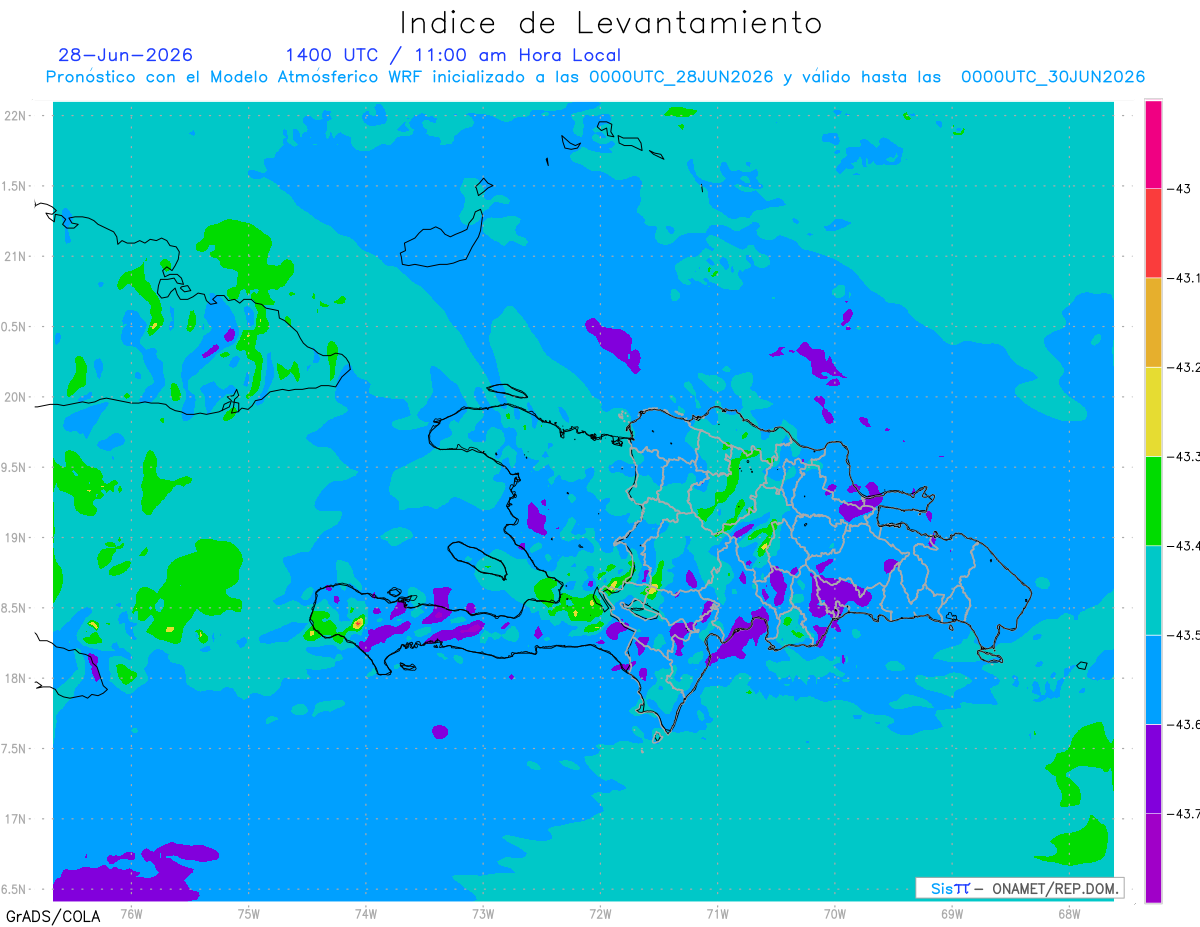Click the '22N' latitude label
Viewport: 1200px width, 927px height.
(17, 116)
